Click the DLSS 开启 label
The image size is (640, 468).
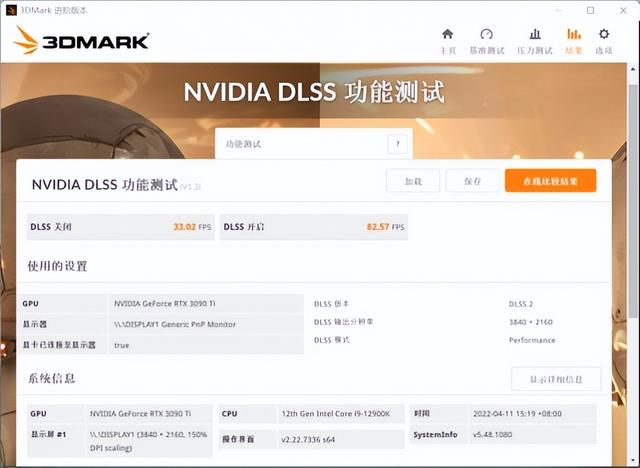click(244, 227)
